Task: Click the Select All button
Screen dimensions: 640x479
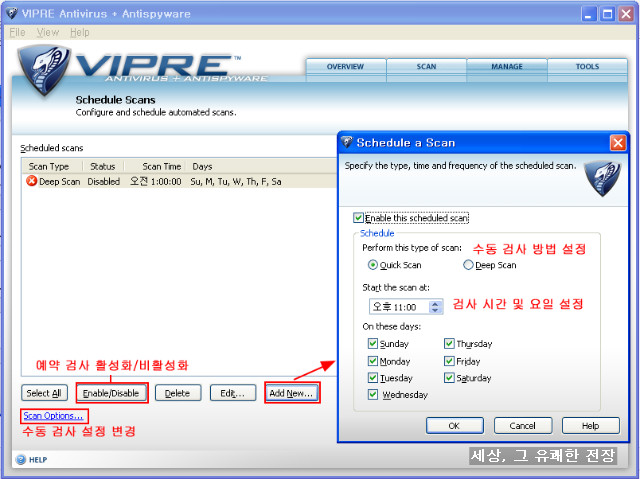Action: [44, 393]
